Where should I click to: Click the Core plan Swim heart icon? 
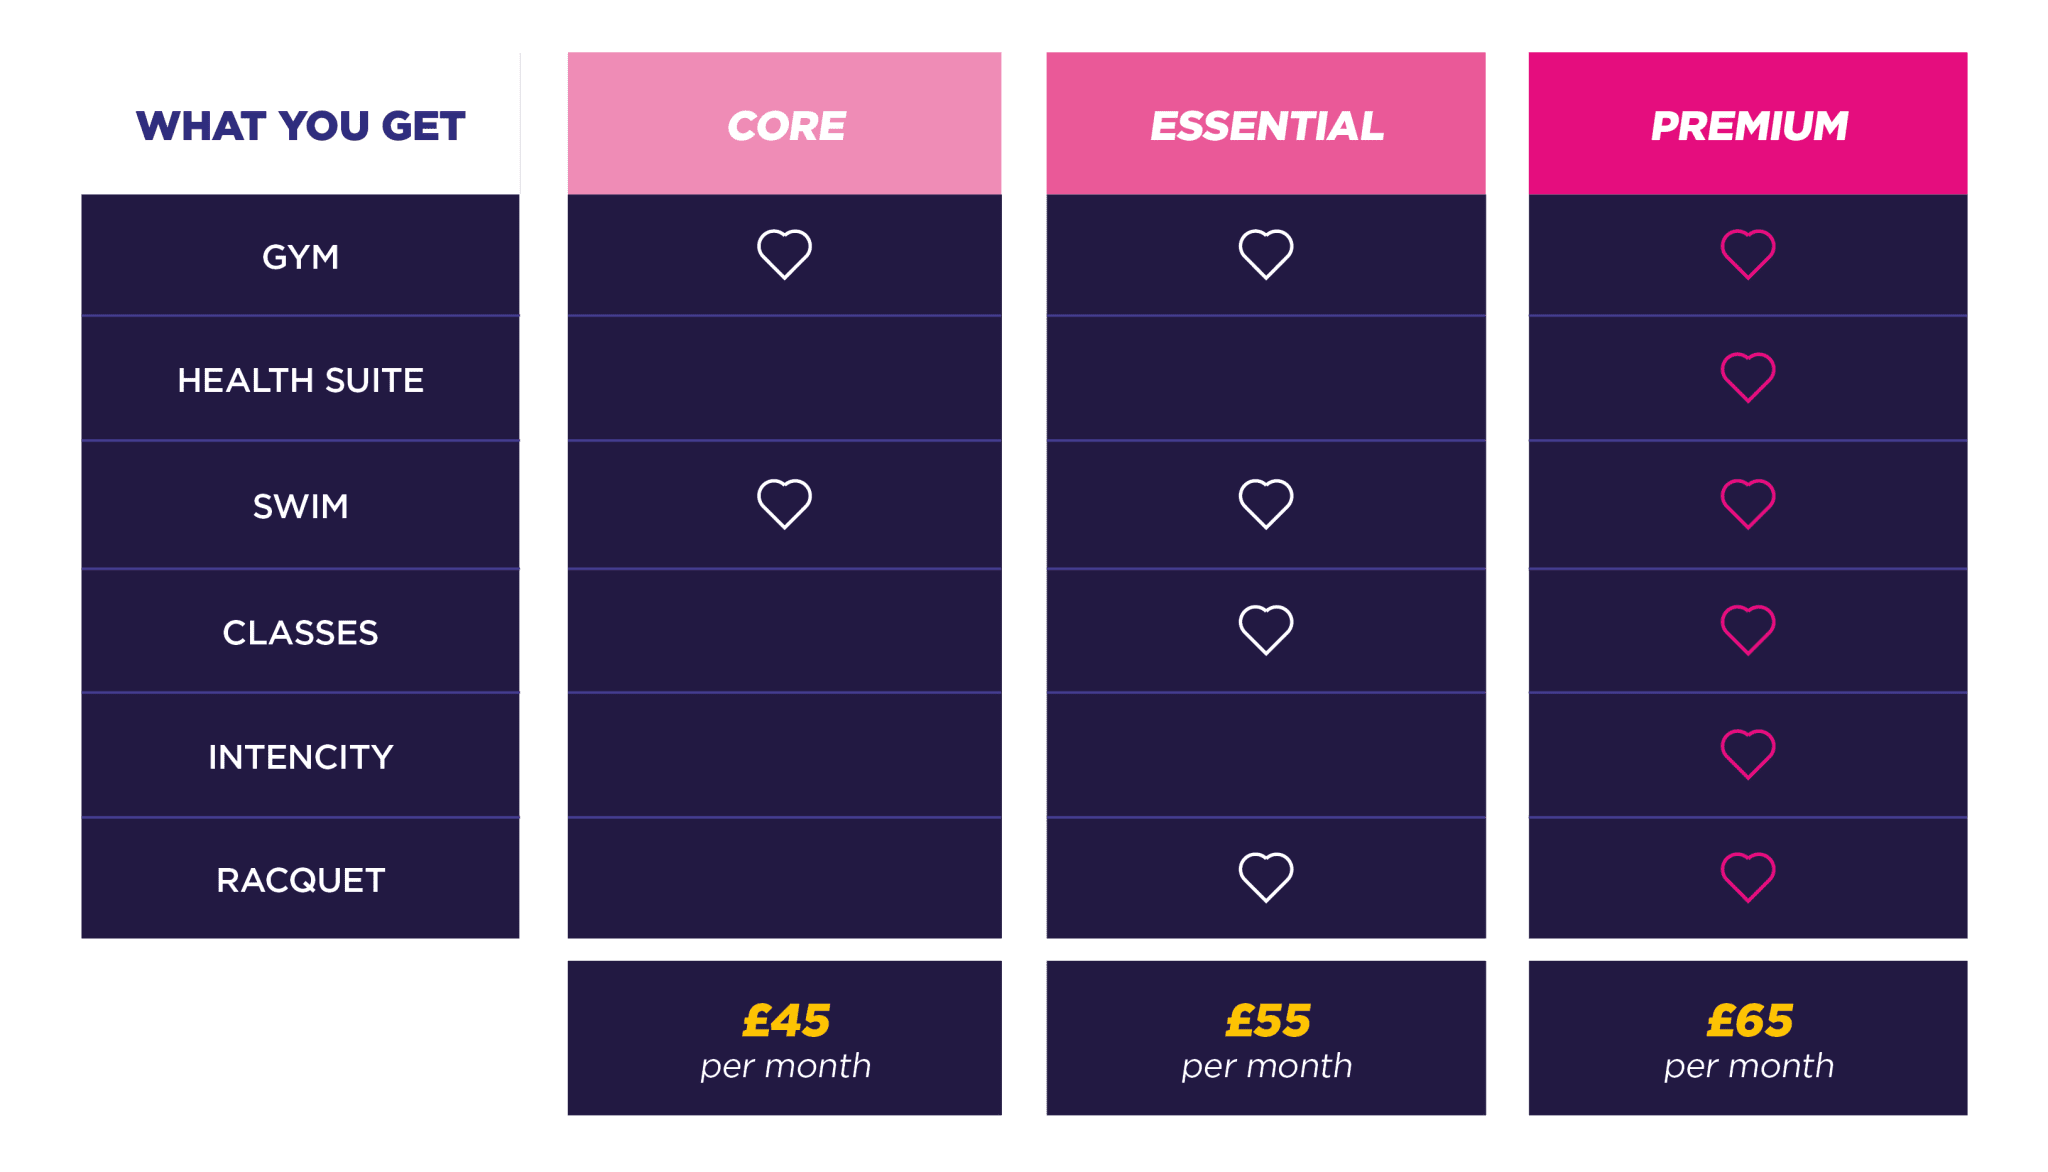pyautogui.click(x=784, y=503)
